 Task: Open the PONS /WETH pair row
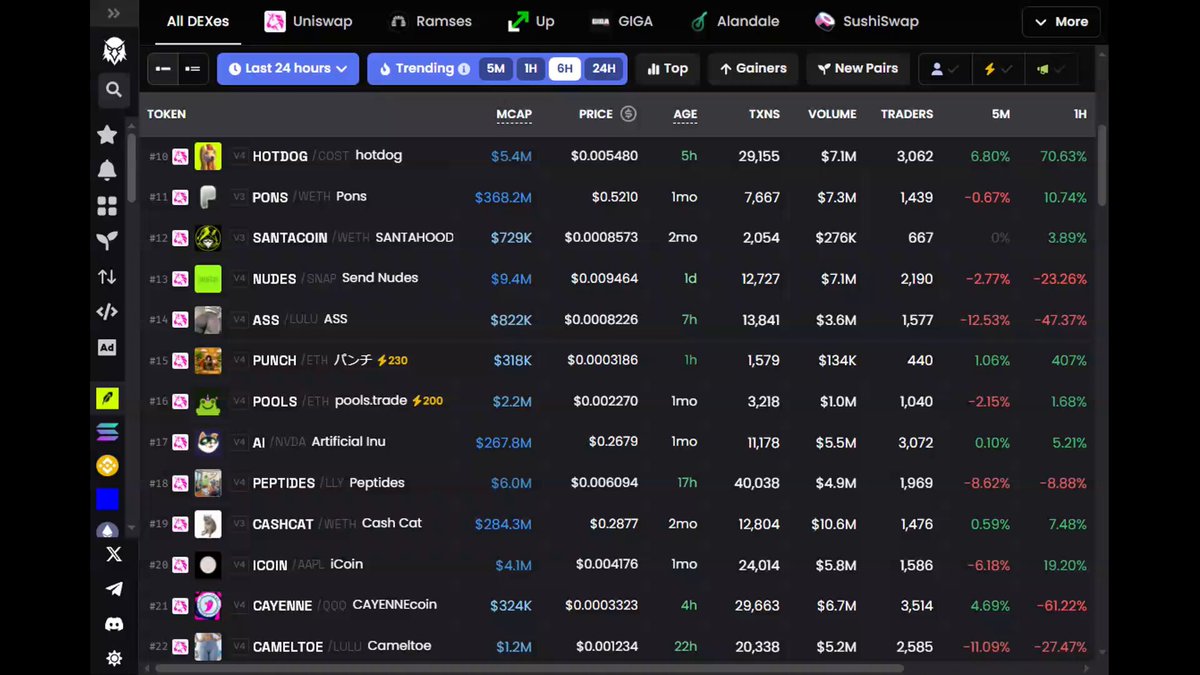[618, 197]
